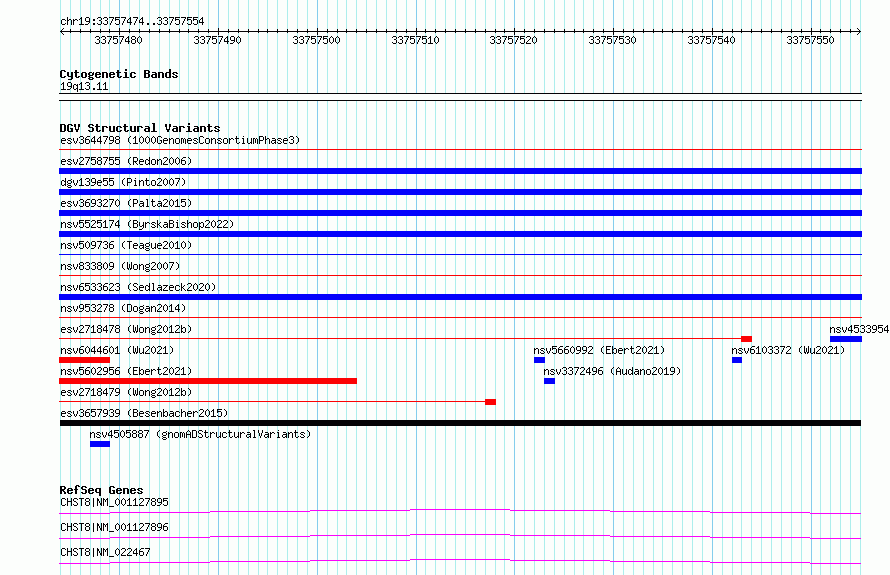Click the blue bar under nsv4533954
The width and height of the screenshot is (890, 575).
846,339
